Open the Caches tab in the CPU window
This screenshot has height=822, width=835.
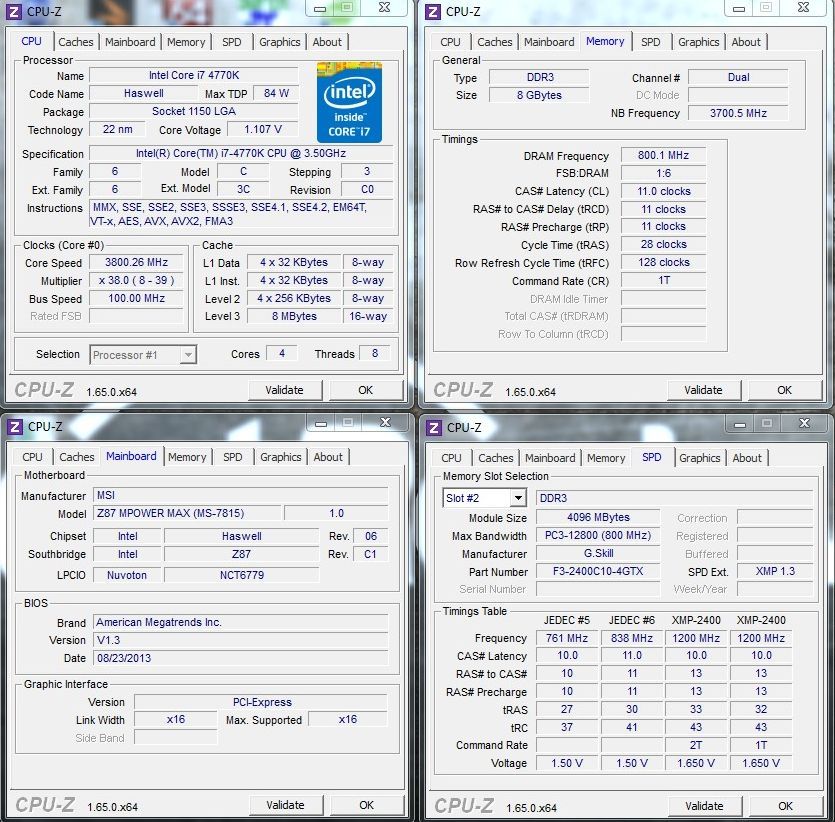coord(76,42)
